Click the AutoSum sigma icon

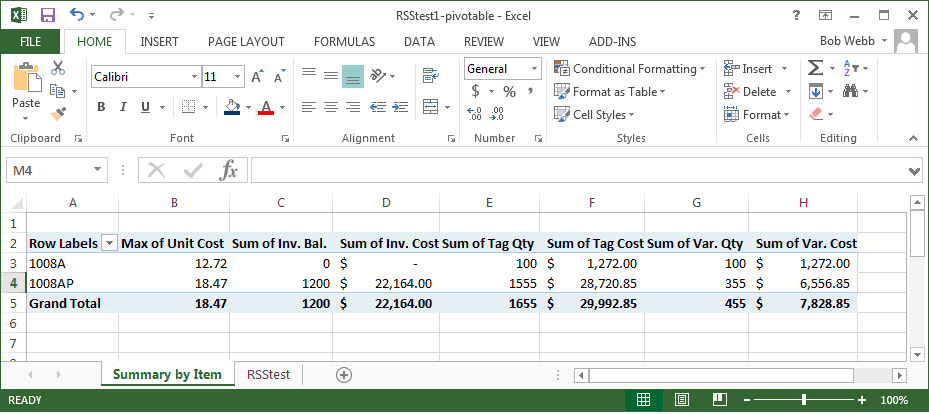(816, 68)
